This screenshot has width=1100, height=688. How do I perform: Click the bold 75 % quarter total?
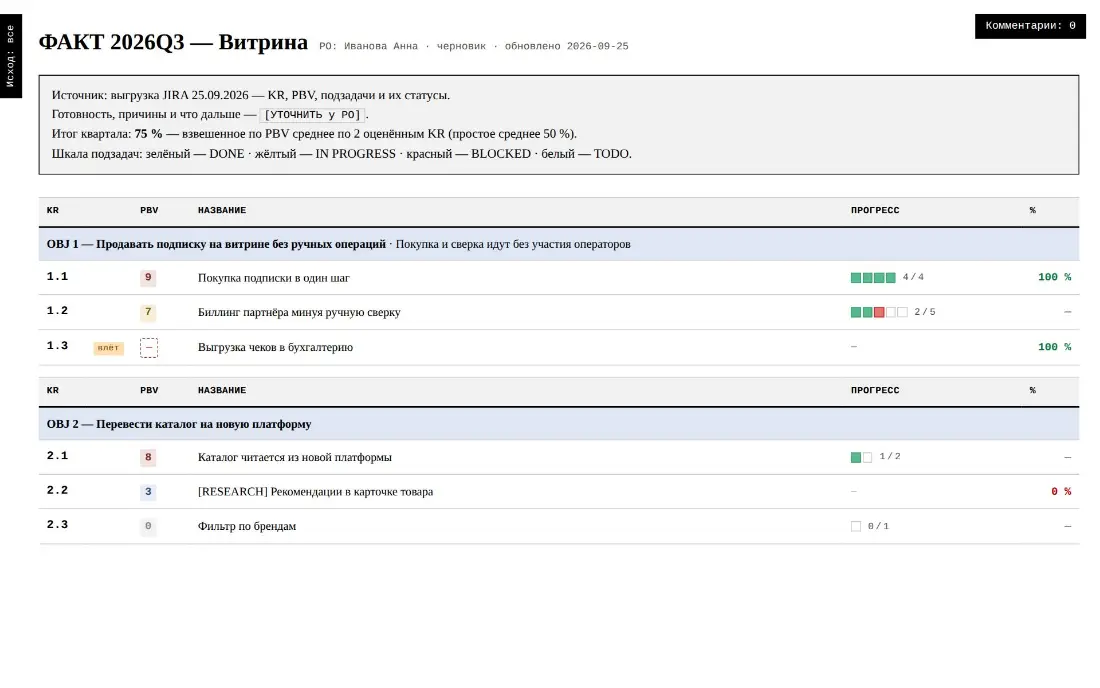click(x=148, y=134)
